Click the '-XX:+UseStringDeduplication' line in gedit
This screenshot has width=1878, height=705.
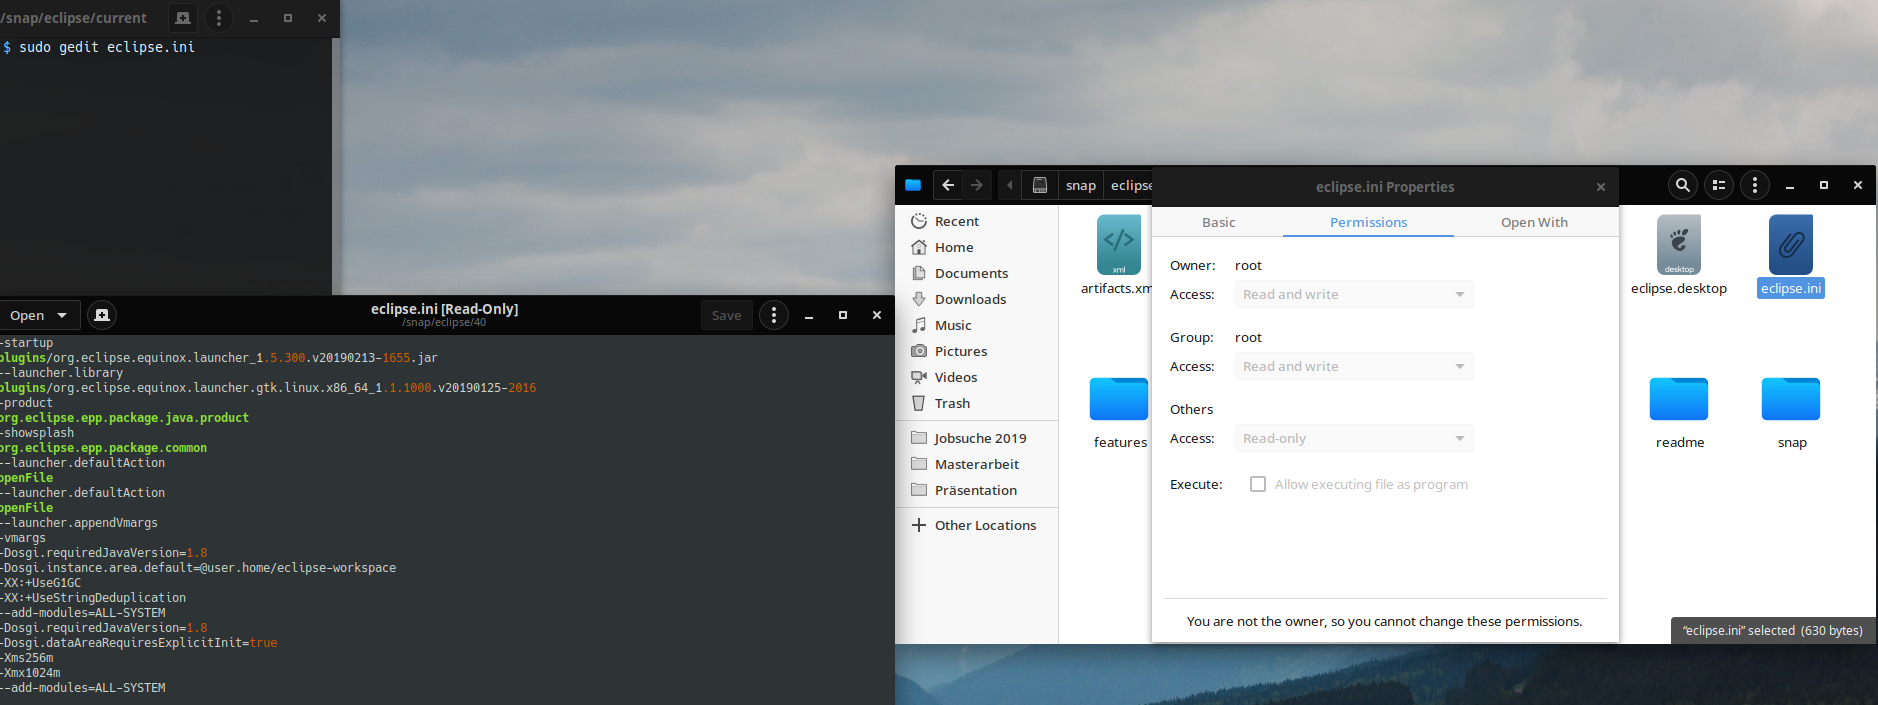pos(93,598)
